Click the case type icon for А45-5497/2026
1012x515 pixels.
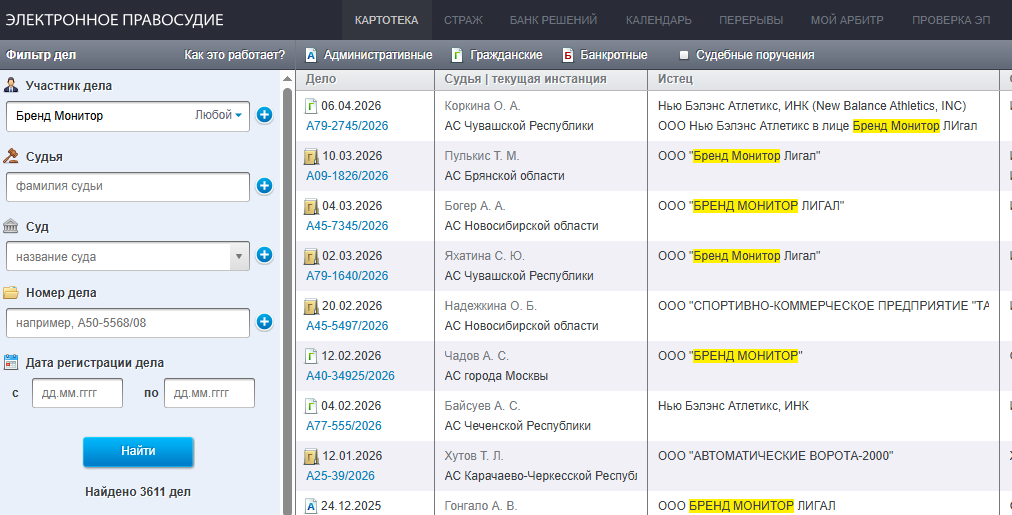(311, 306)
